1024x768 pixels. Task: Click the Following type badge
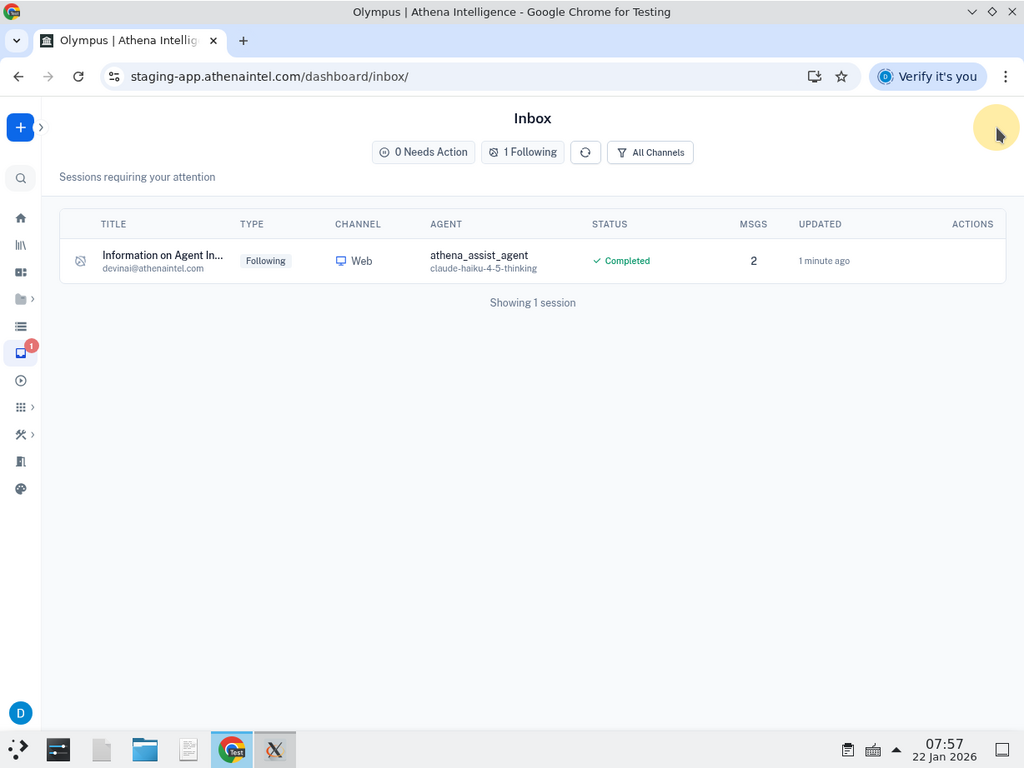266,261
